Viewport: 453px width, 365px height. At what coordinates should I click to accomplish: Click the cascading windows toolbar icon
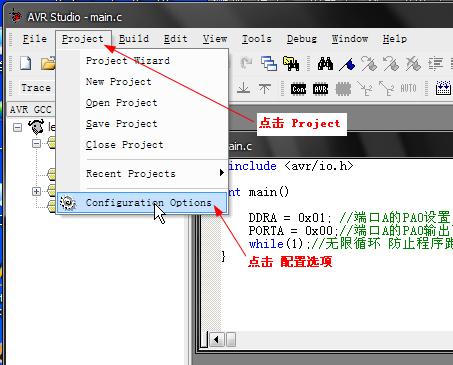(269, 63)
